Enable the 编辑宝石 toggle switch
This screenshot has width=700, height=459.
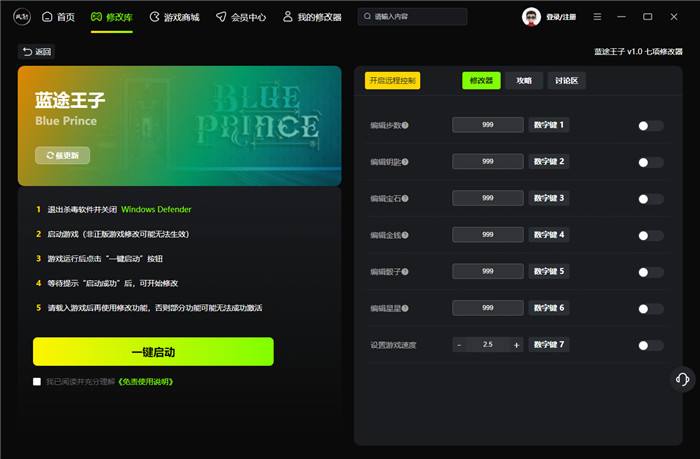point(650,199)
